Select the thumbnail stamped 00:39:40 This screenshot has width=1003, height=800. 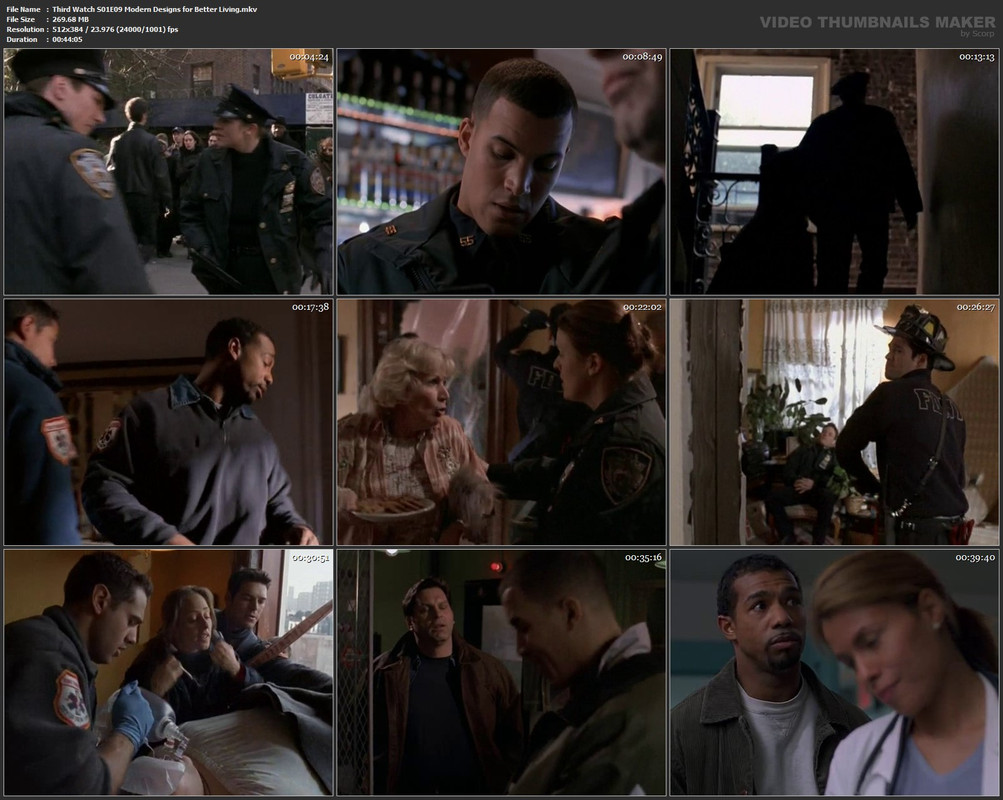coord(834,672)
